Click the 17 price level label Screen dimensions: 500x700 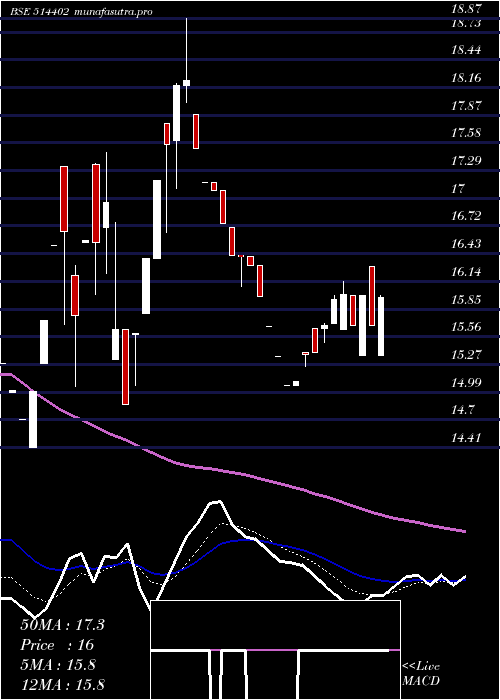tap(458, 189)
